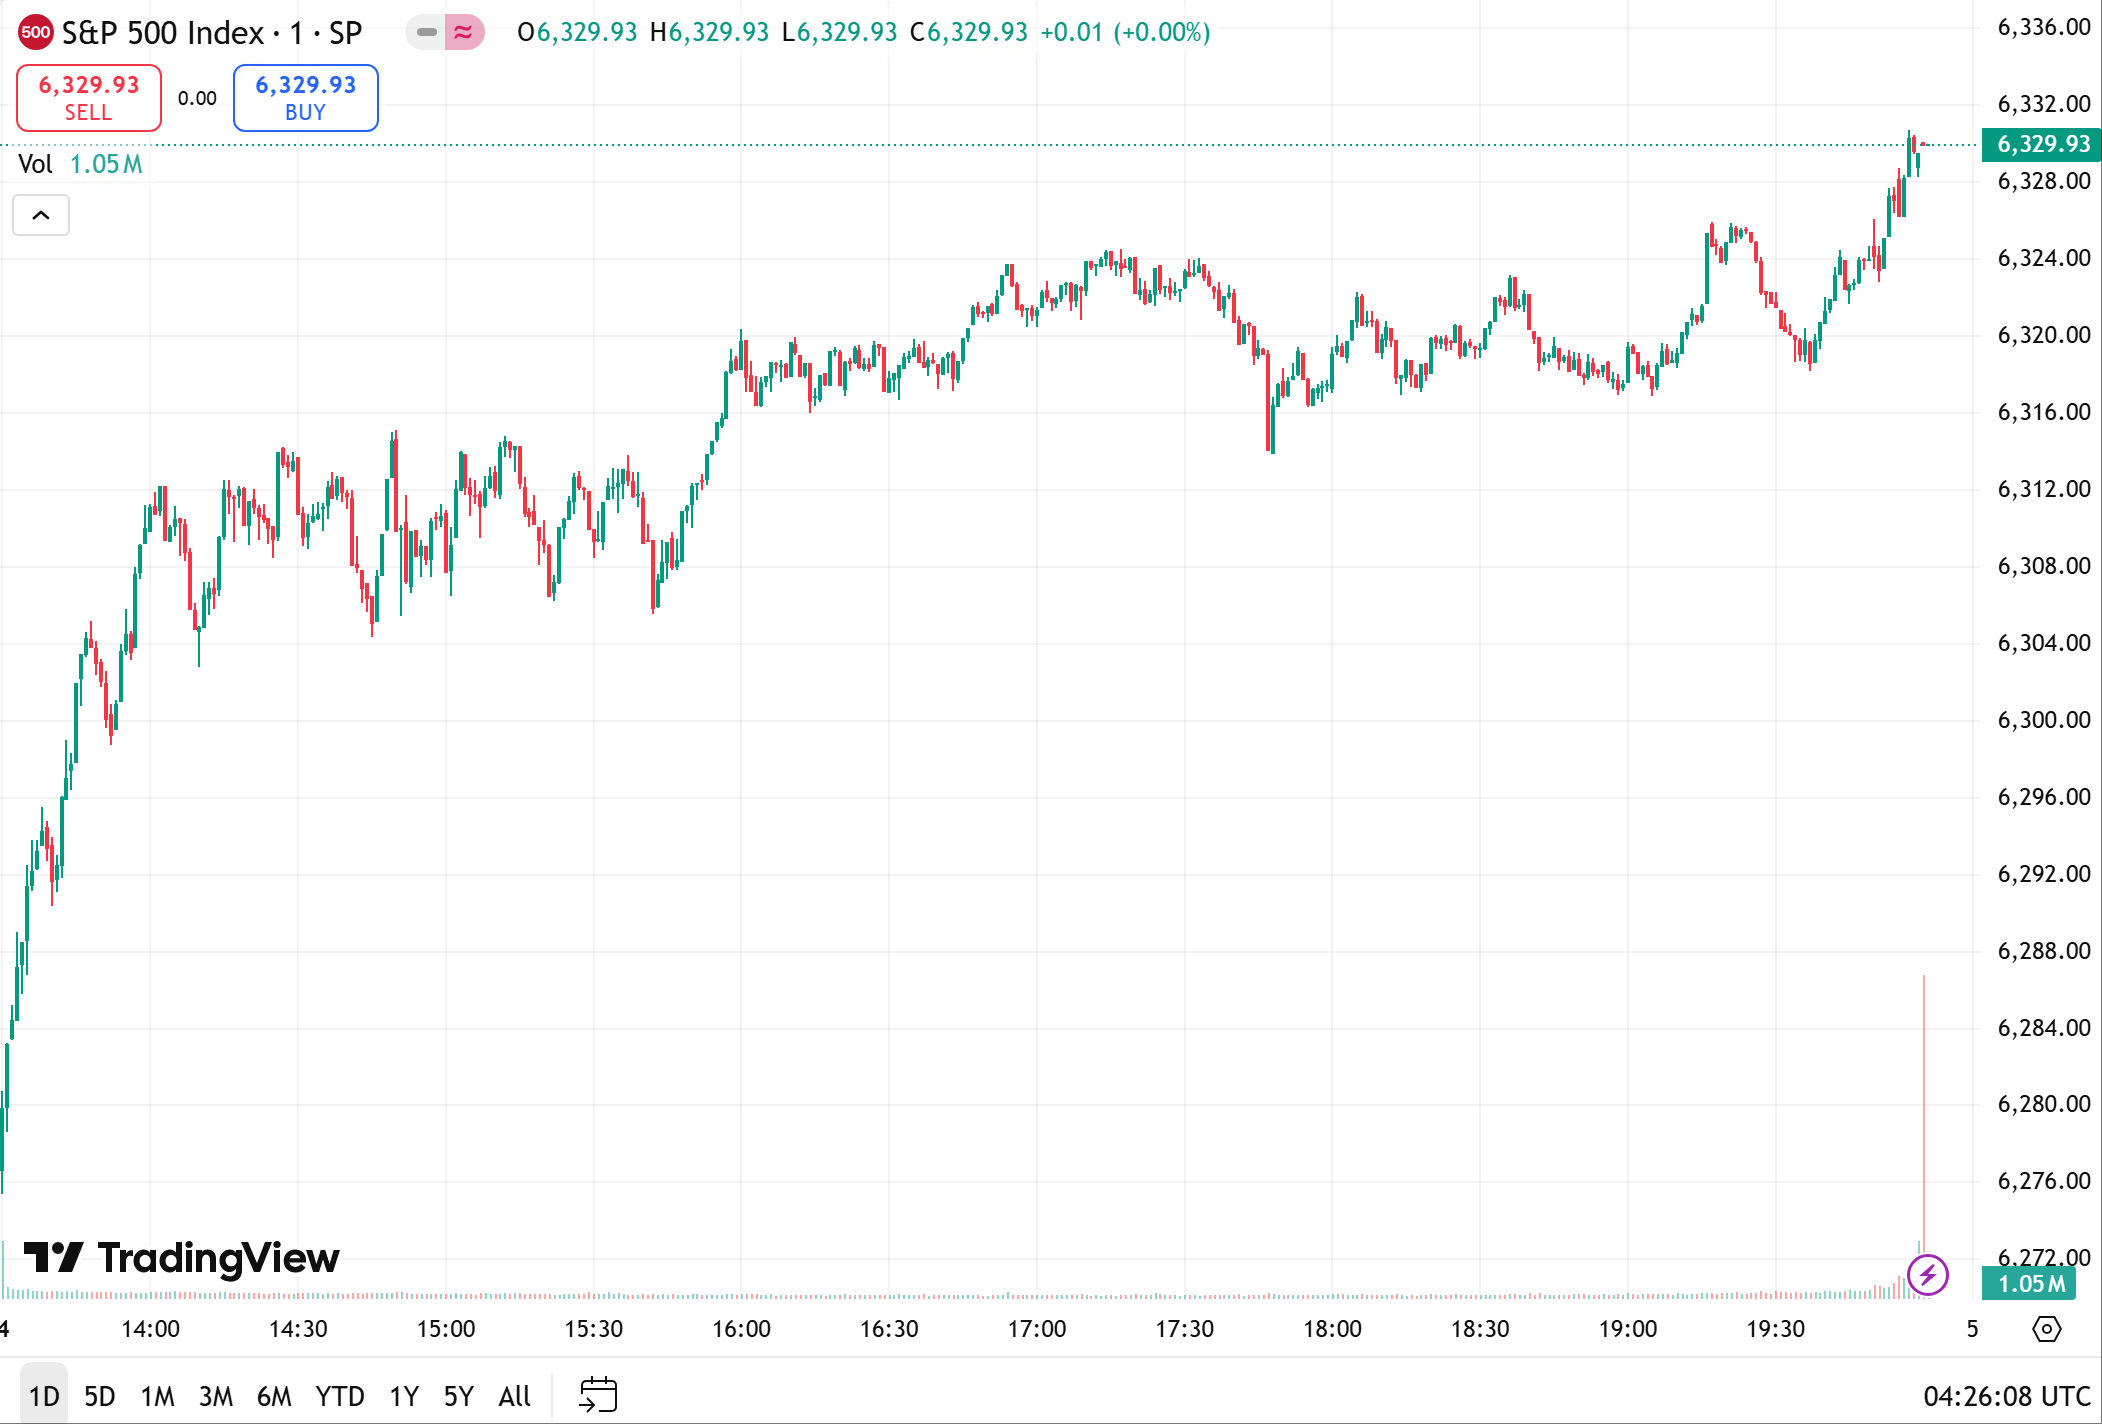Collapse the indicator legend with chevron
Viewport: 2102px width, 1424px height.
pos(41,215)
